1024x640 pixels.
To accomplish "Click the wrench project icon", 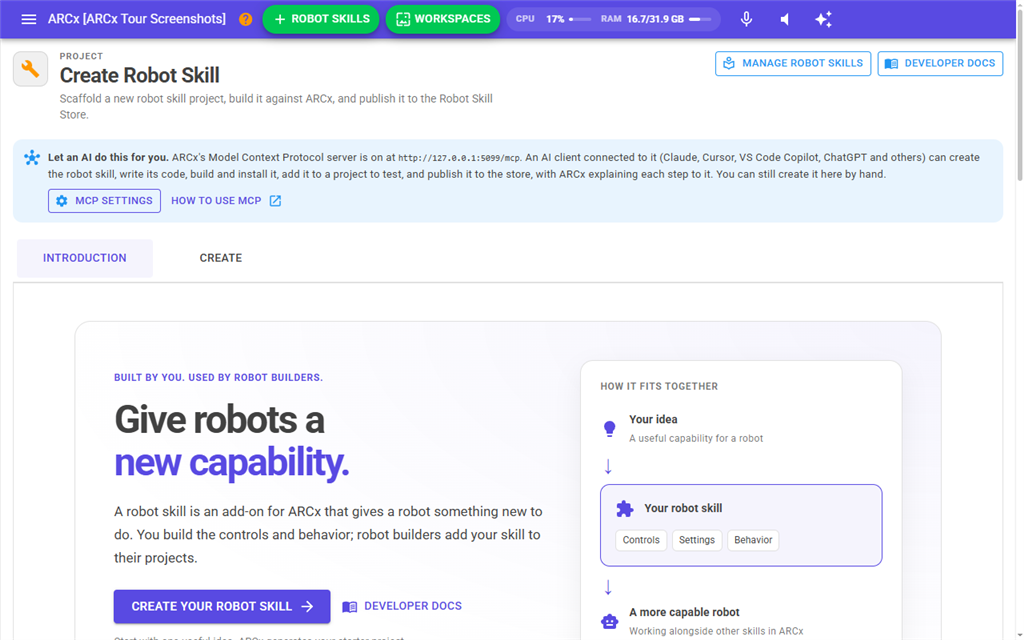I will 31,69.
